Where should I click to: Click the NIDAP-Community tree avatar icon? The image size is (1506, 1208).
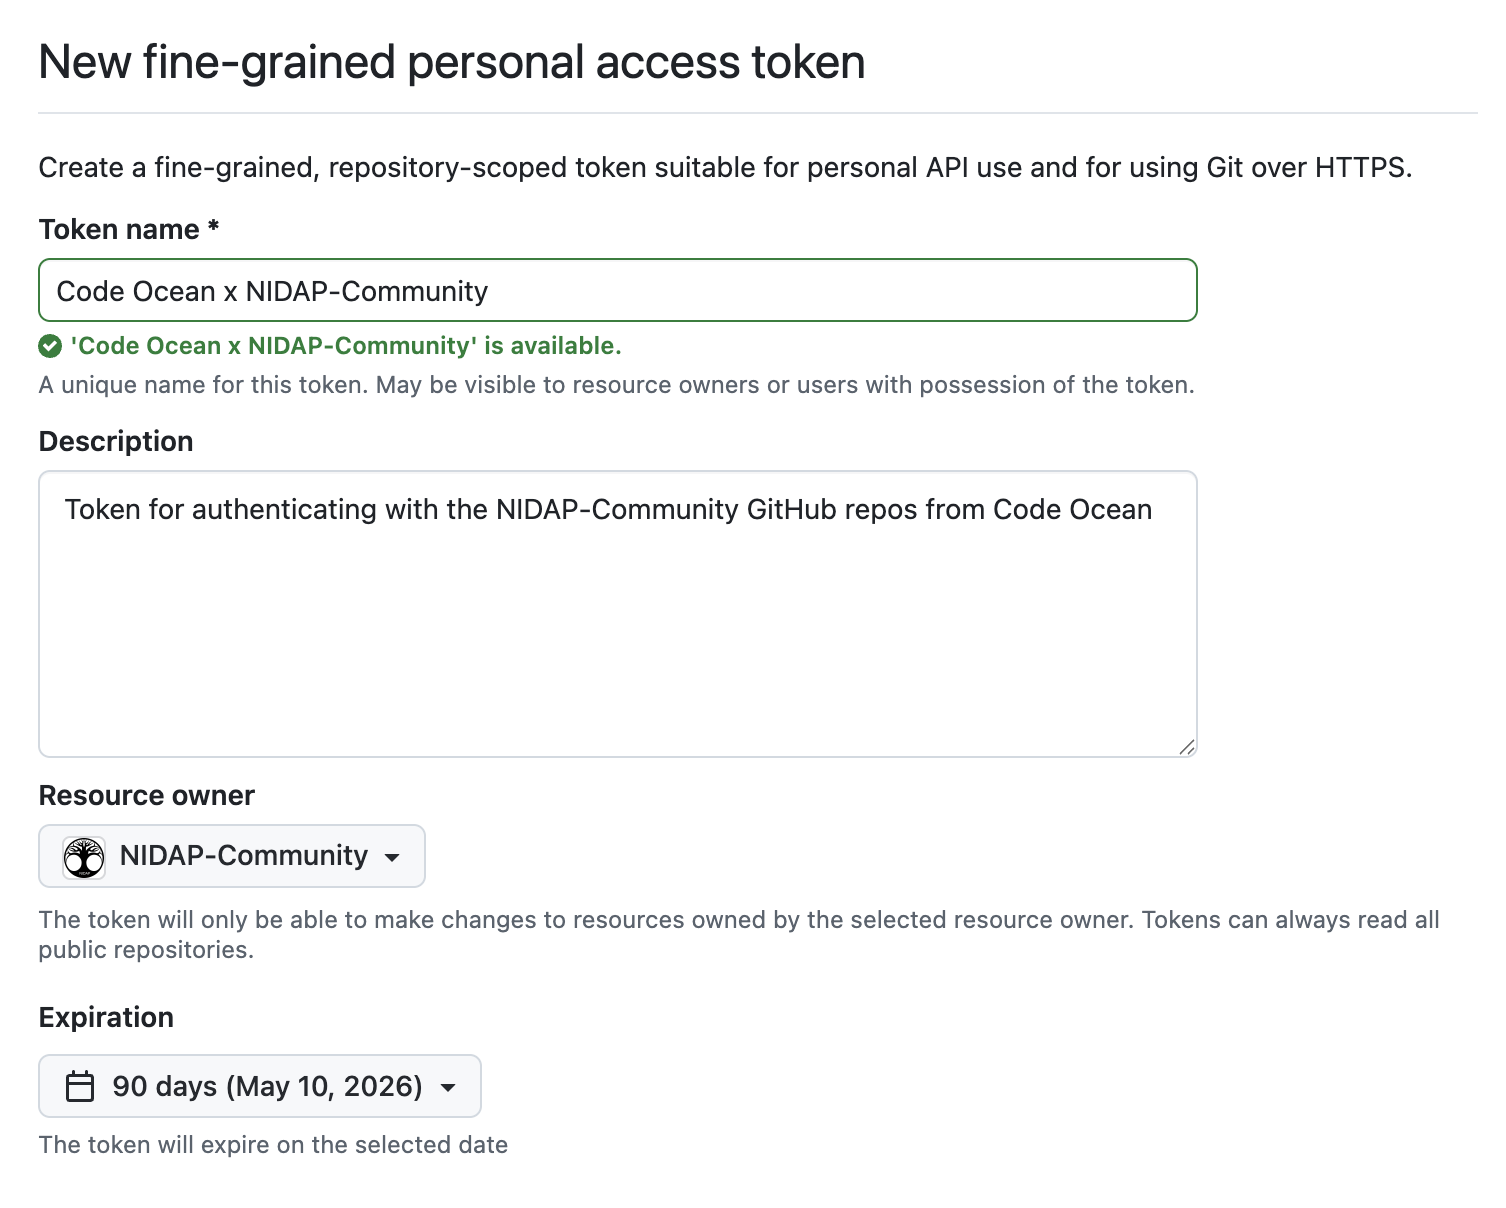pyautogui.click(x=84, y=857)
